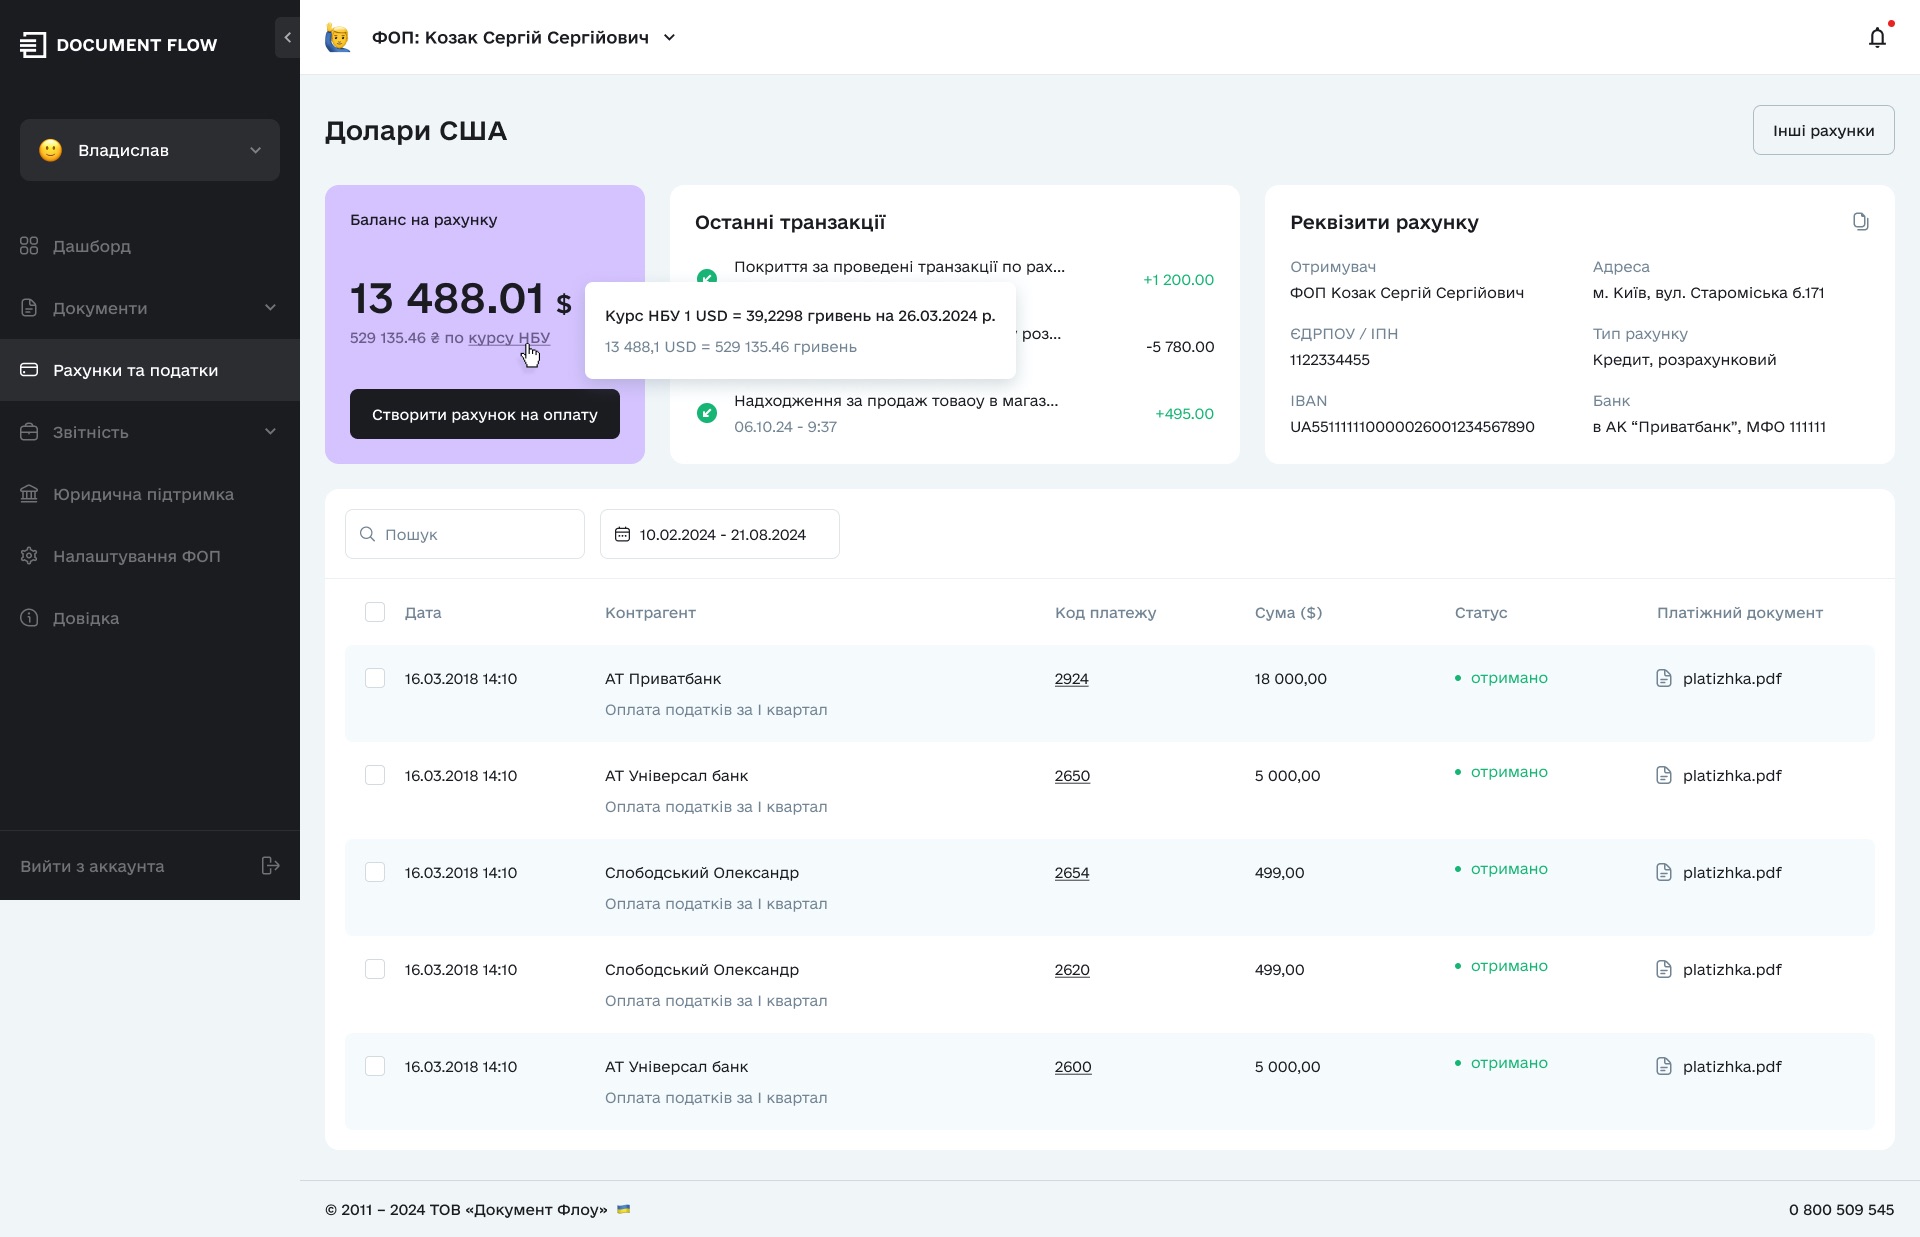Click the 18 000,00 amount cell

[1291, 678]
